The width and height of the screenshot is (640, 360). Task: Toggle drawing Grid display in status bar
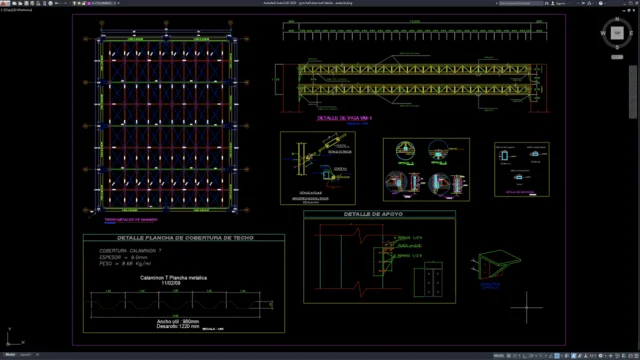point(509,356)
